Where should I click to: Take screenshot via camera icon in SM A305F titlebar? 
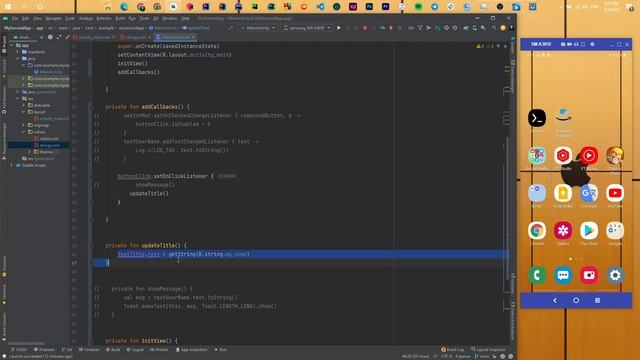(x=563, y=44)
